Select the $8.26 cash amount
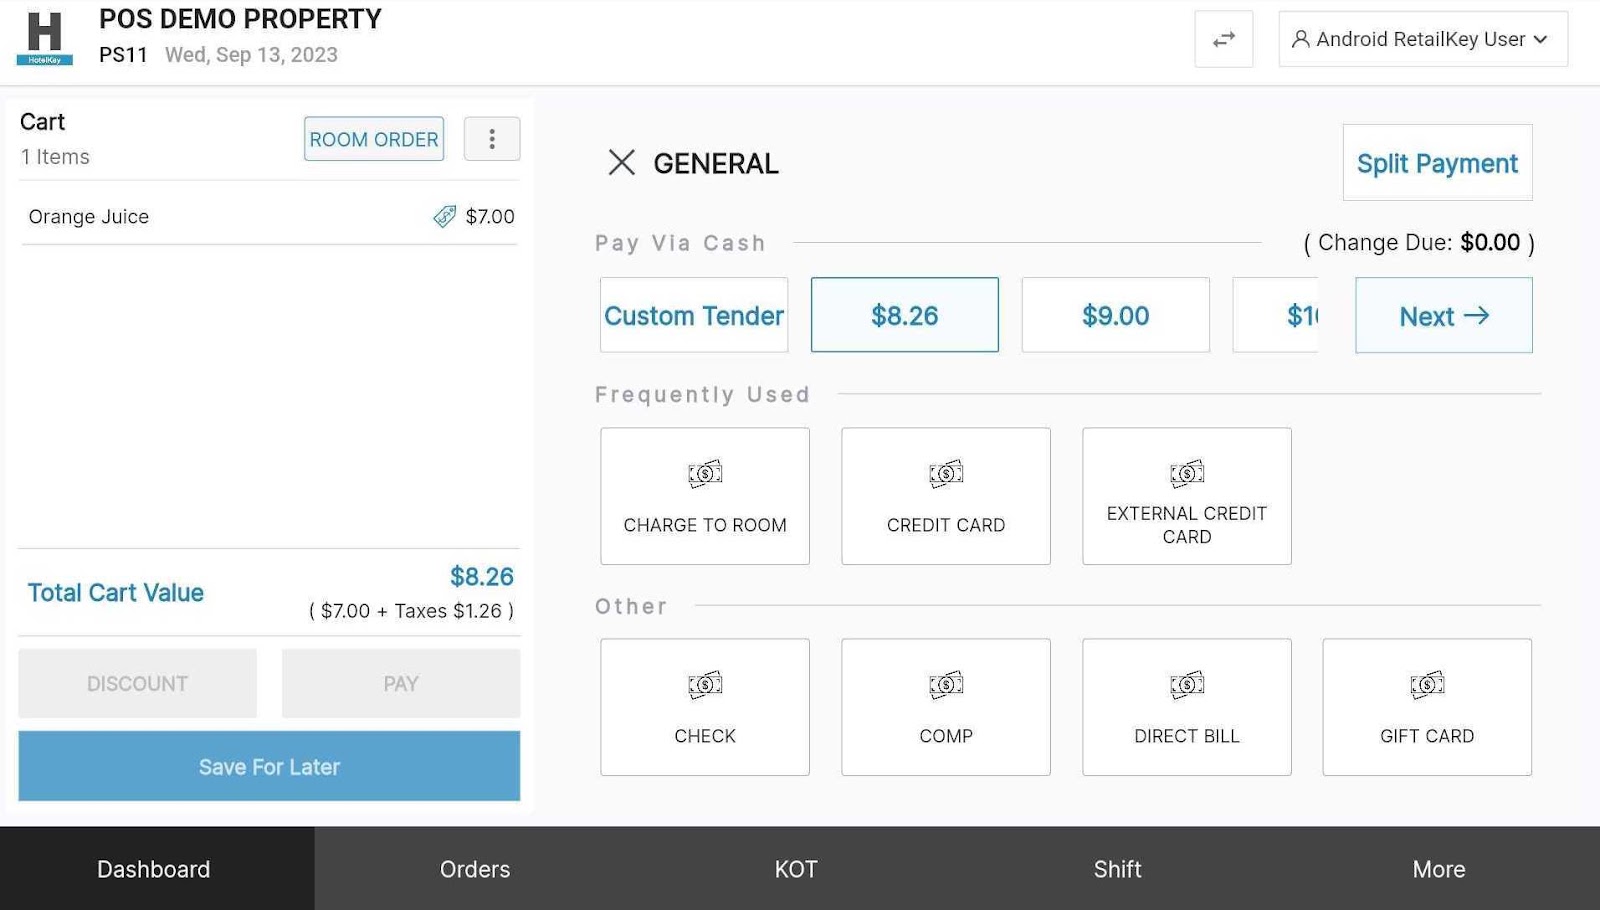 904,315
